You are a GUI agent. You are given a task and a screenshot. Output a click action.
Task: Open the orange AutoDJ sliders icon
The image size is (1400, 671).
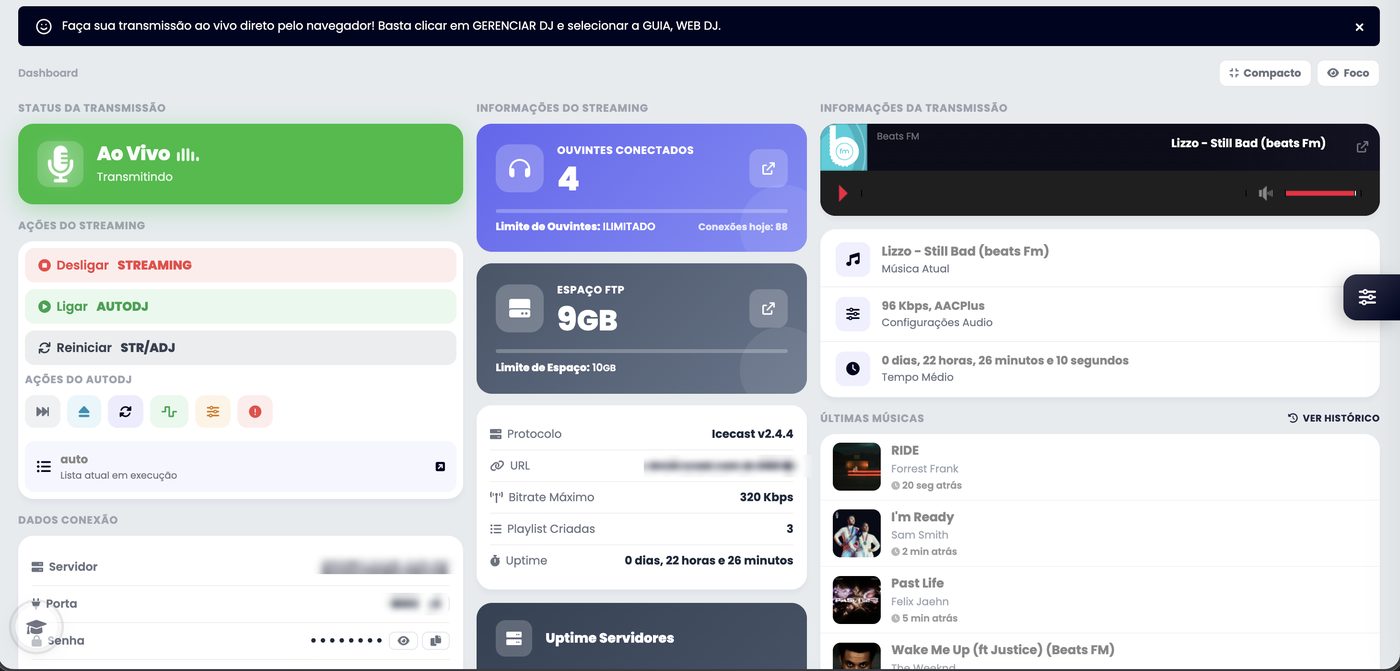pos(212,411)
